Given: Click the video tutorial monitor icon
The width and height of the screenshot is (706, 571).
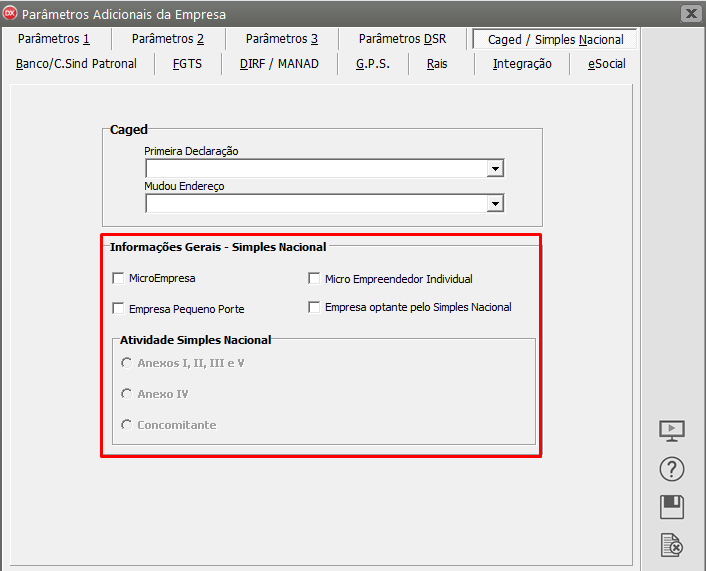Looking at the screenshot, I should click(672, 431).
